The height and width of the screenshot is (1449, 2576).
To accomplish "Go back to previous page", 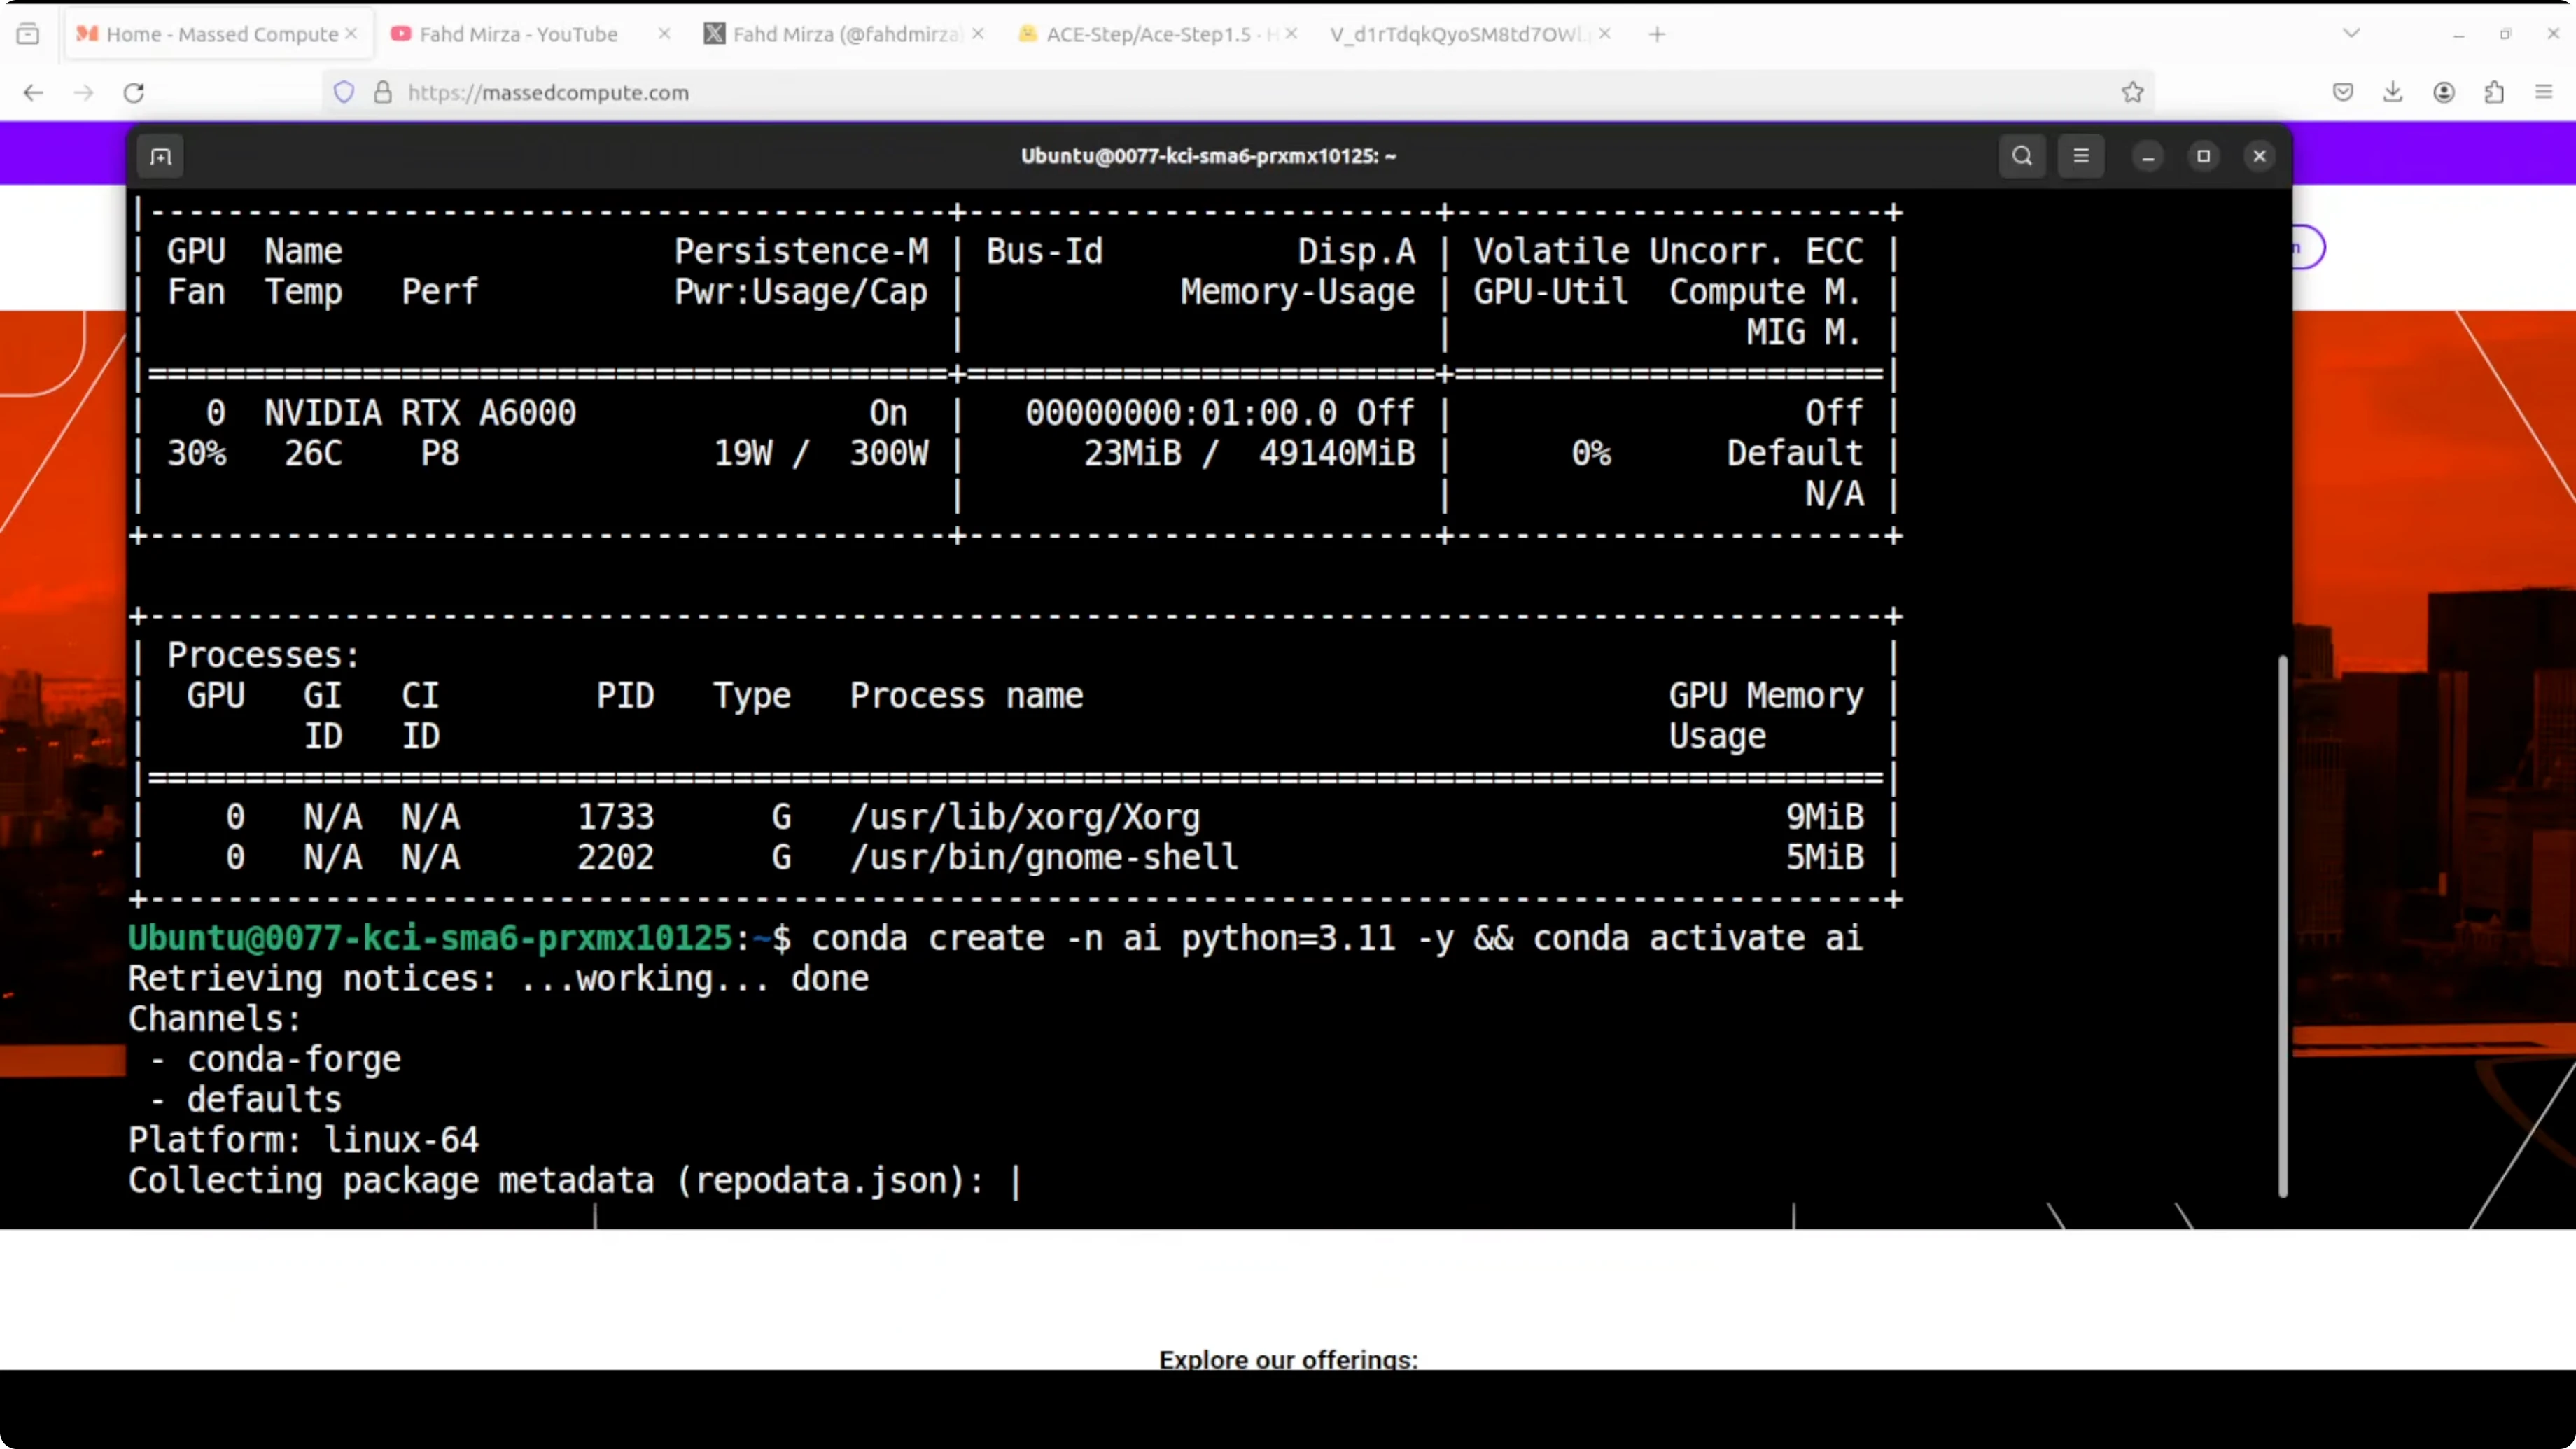I will point(33,93).
